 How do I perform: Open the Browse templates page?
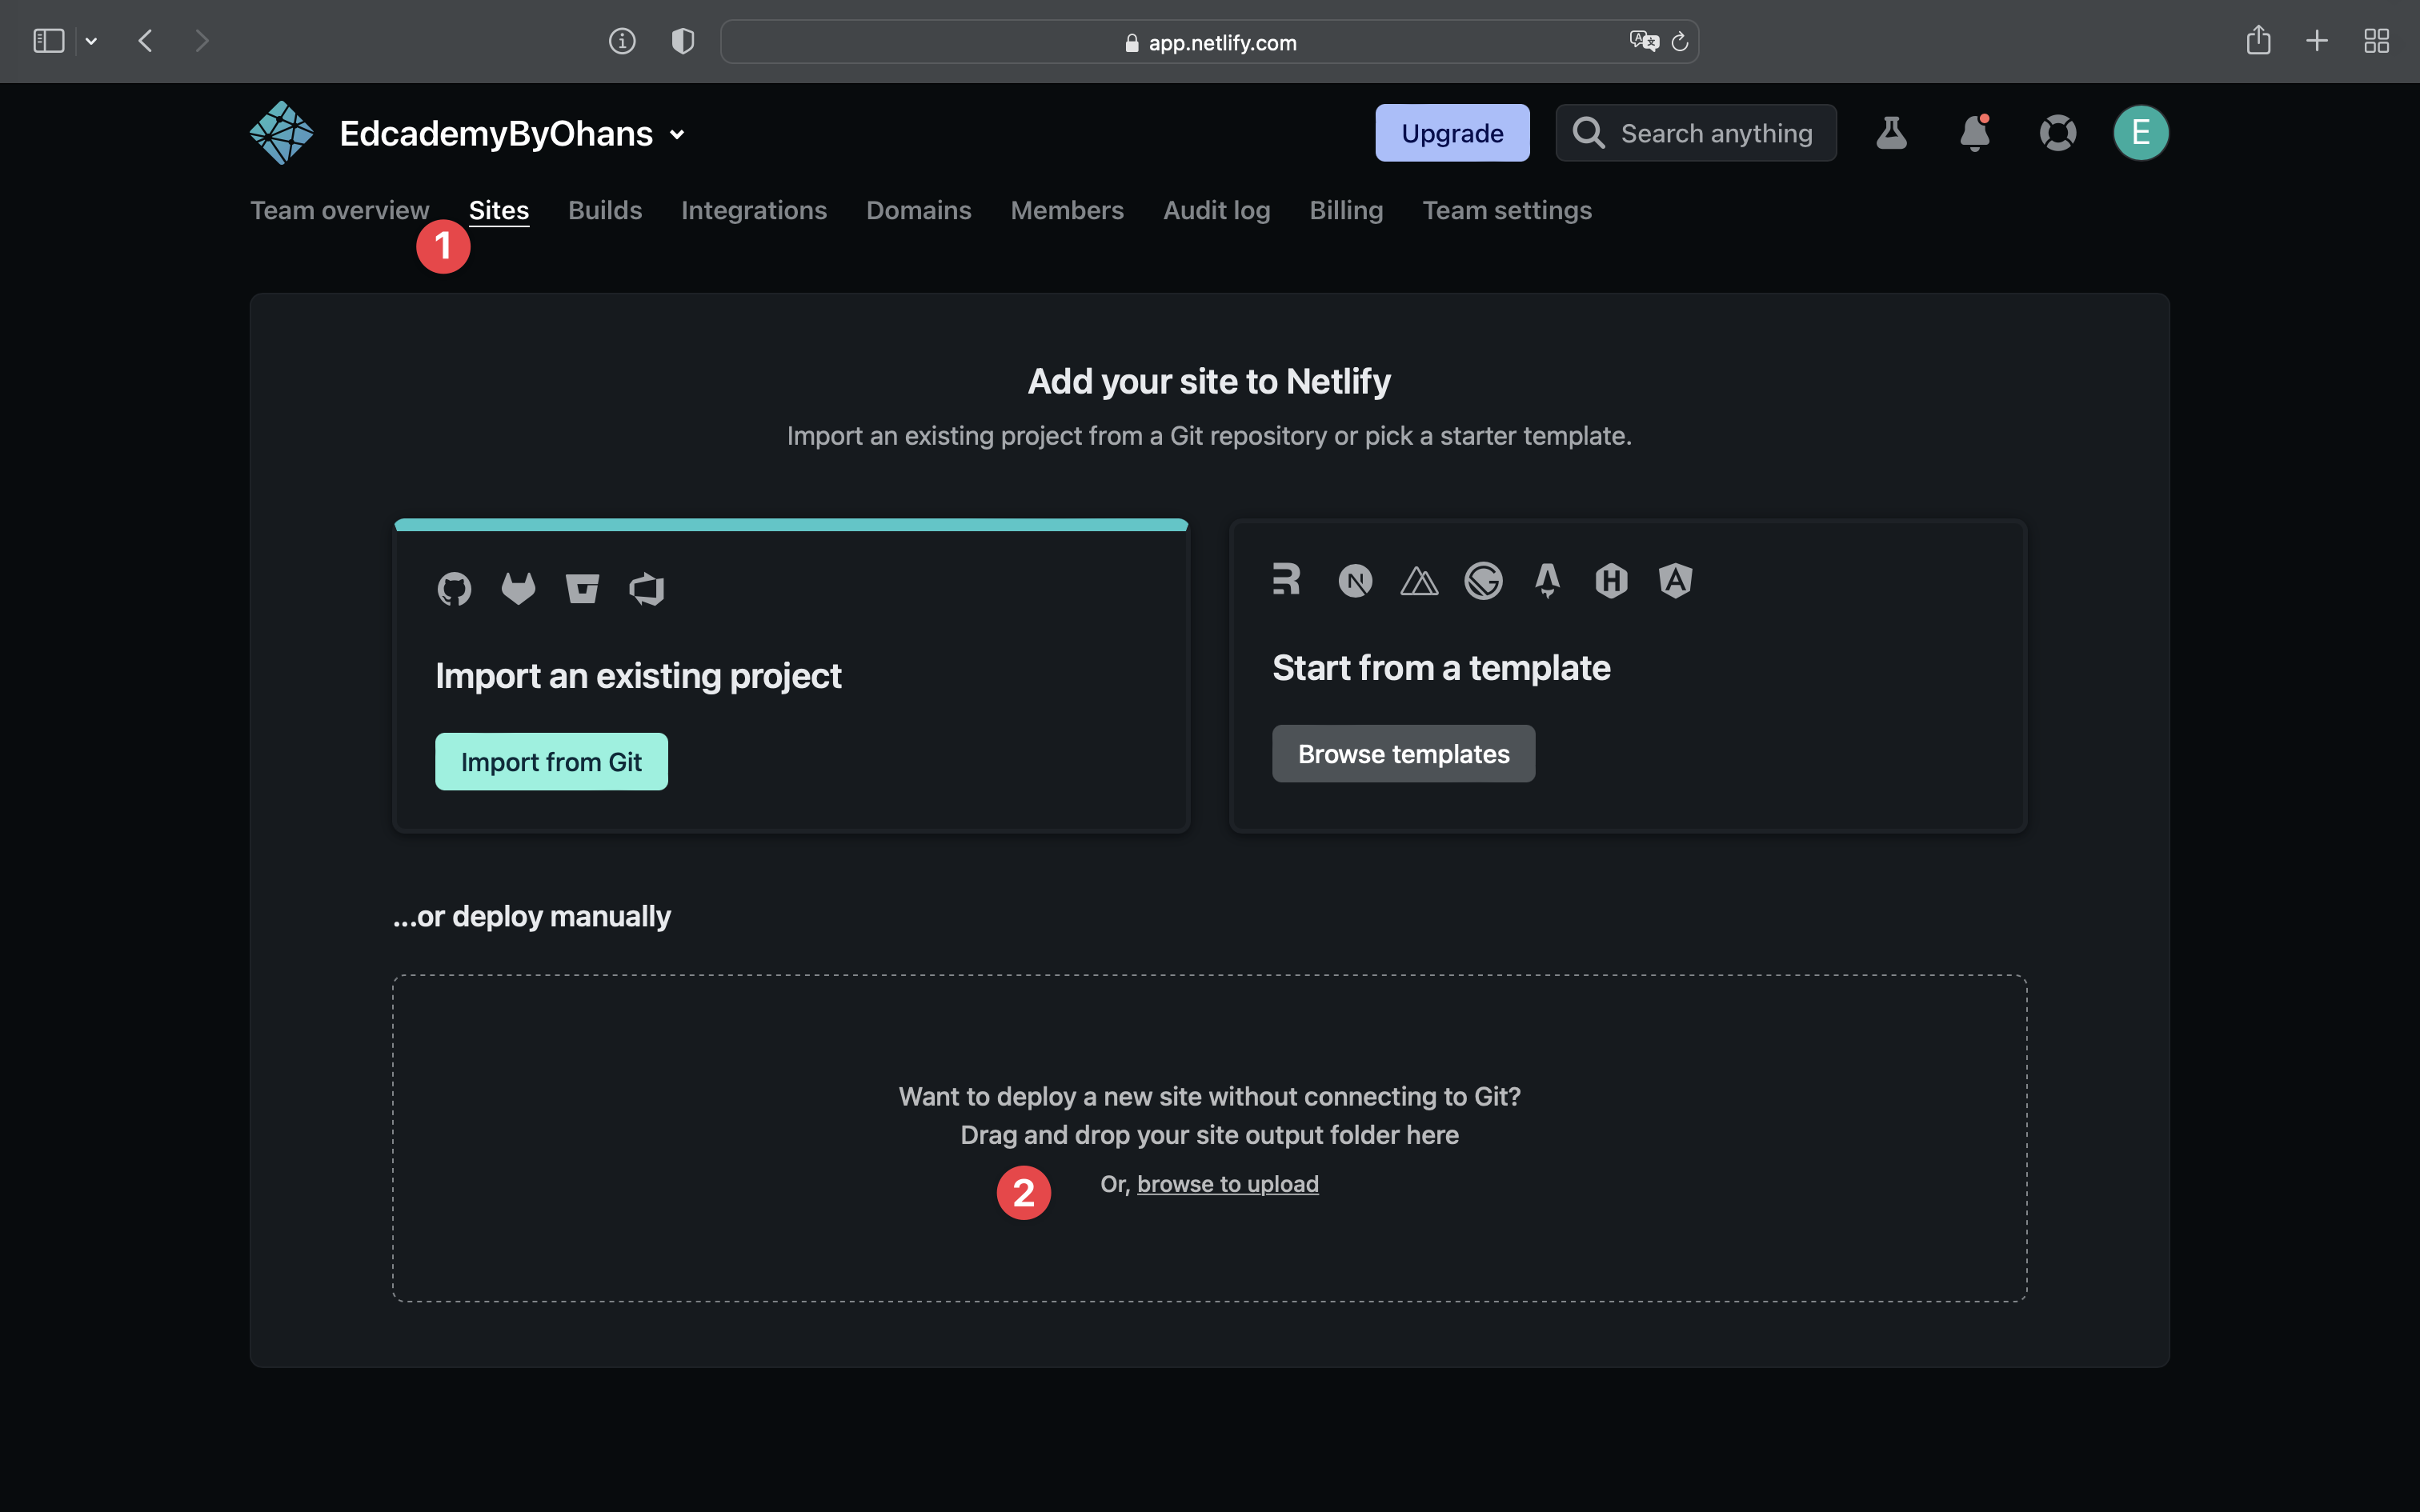point(1403,753)
